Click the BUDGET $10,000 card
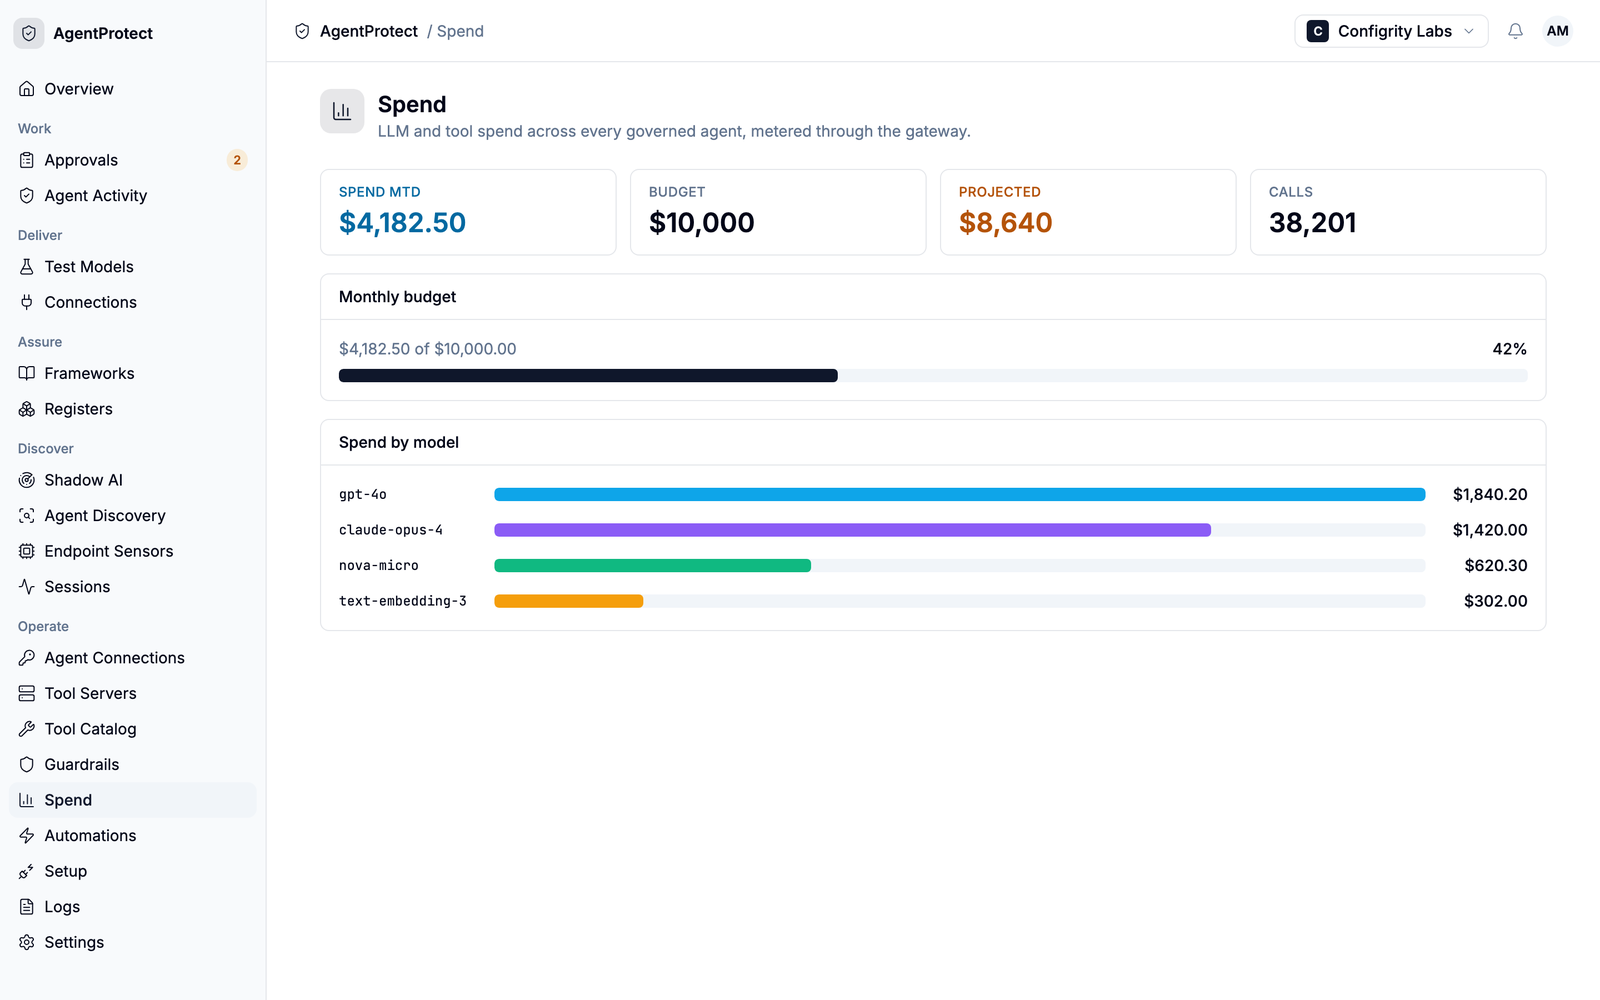 pyautogui.click(x=778, y=212)
